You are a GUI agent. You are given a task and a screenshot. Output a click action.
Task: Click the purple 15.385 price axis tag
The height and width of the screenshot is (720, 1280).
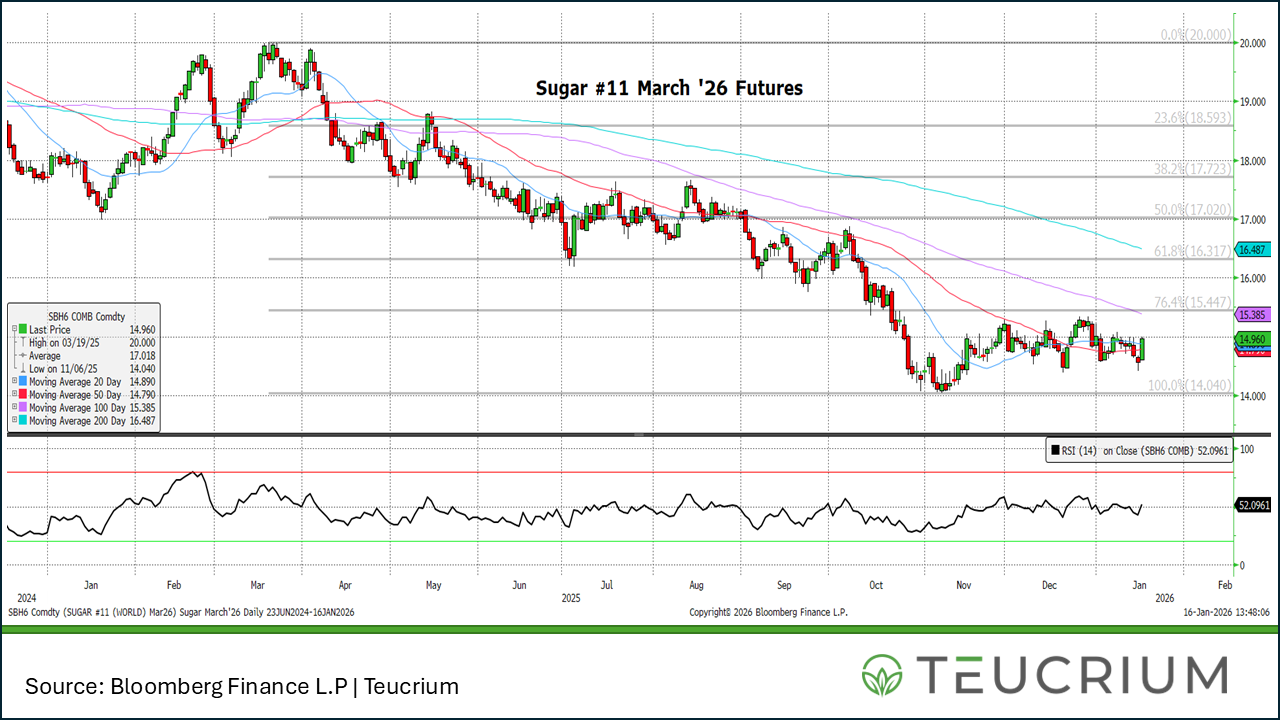tap(1253, 314)
